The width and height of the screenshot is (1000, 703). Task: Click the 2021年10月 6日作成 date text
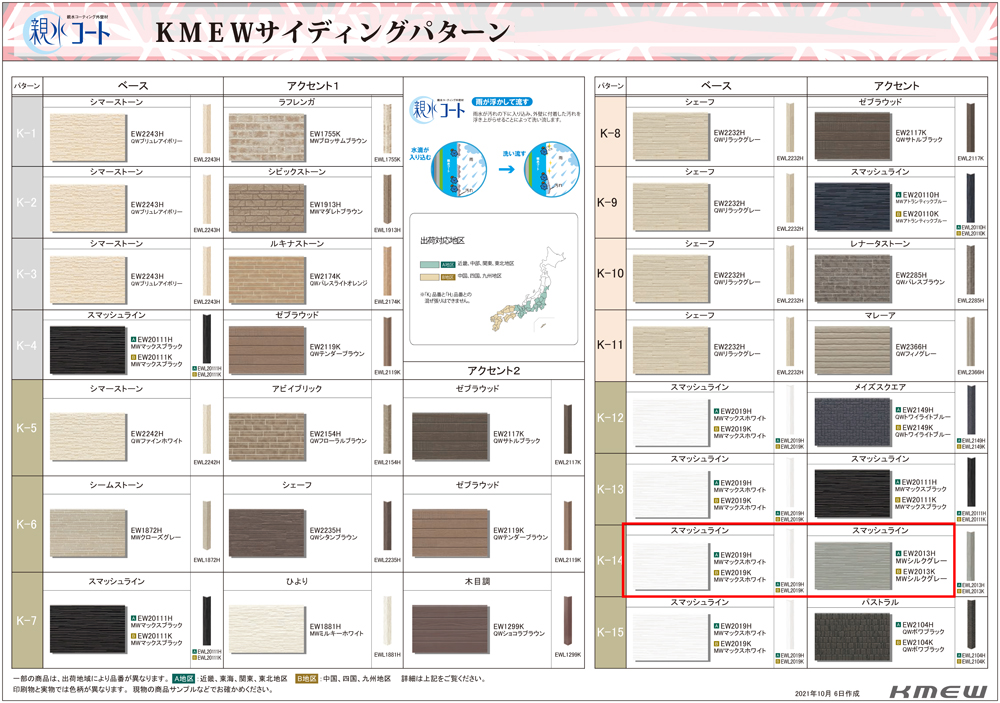point(827,693)
